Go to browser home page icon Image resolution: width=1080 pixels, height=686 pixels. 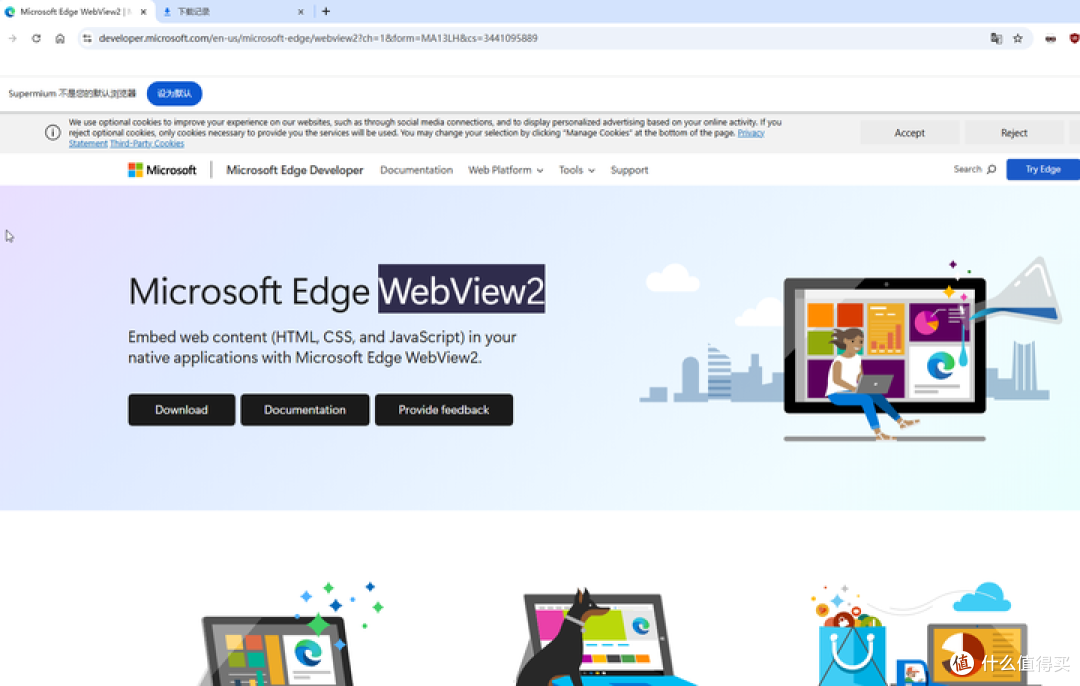tap(60, 39)
